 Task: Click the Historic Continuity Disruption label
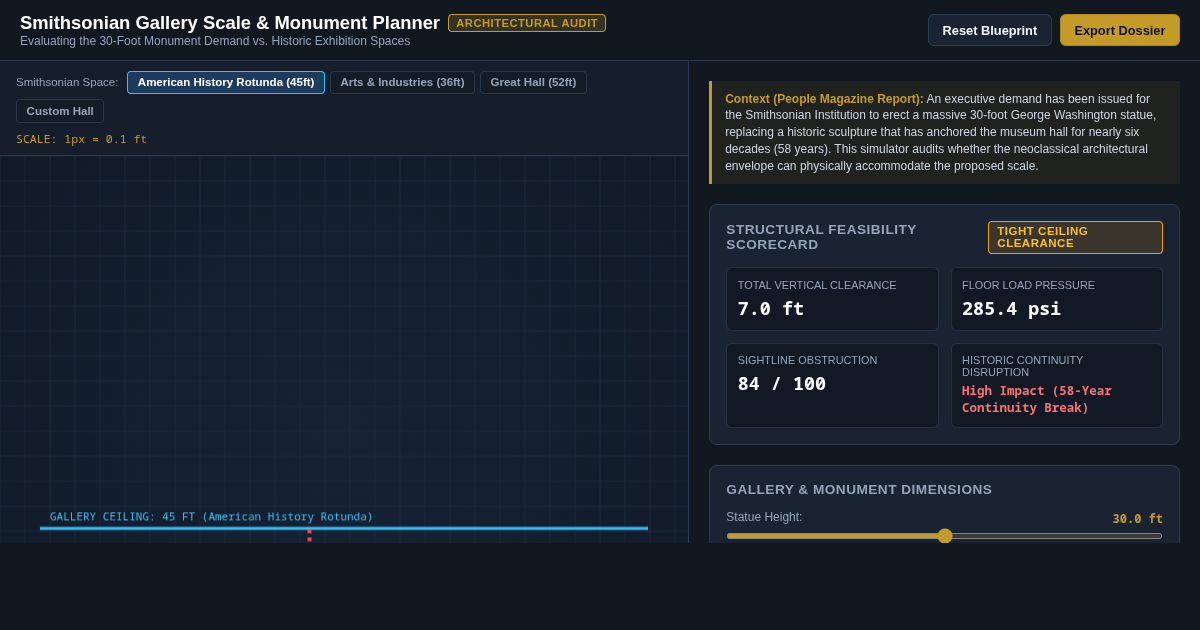1022,366
